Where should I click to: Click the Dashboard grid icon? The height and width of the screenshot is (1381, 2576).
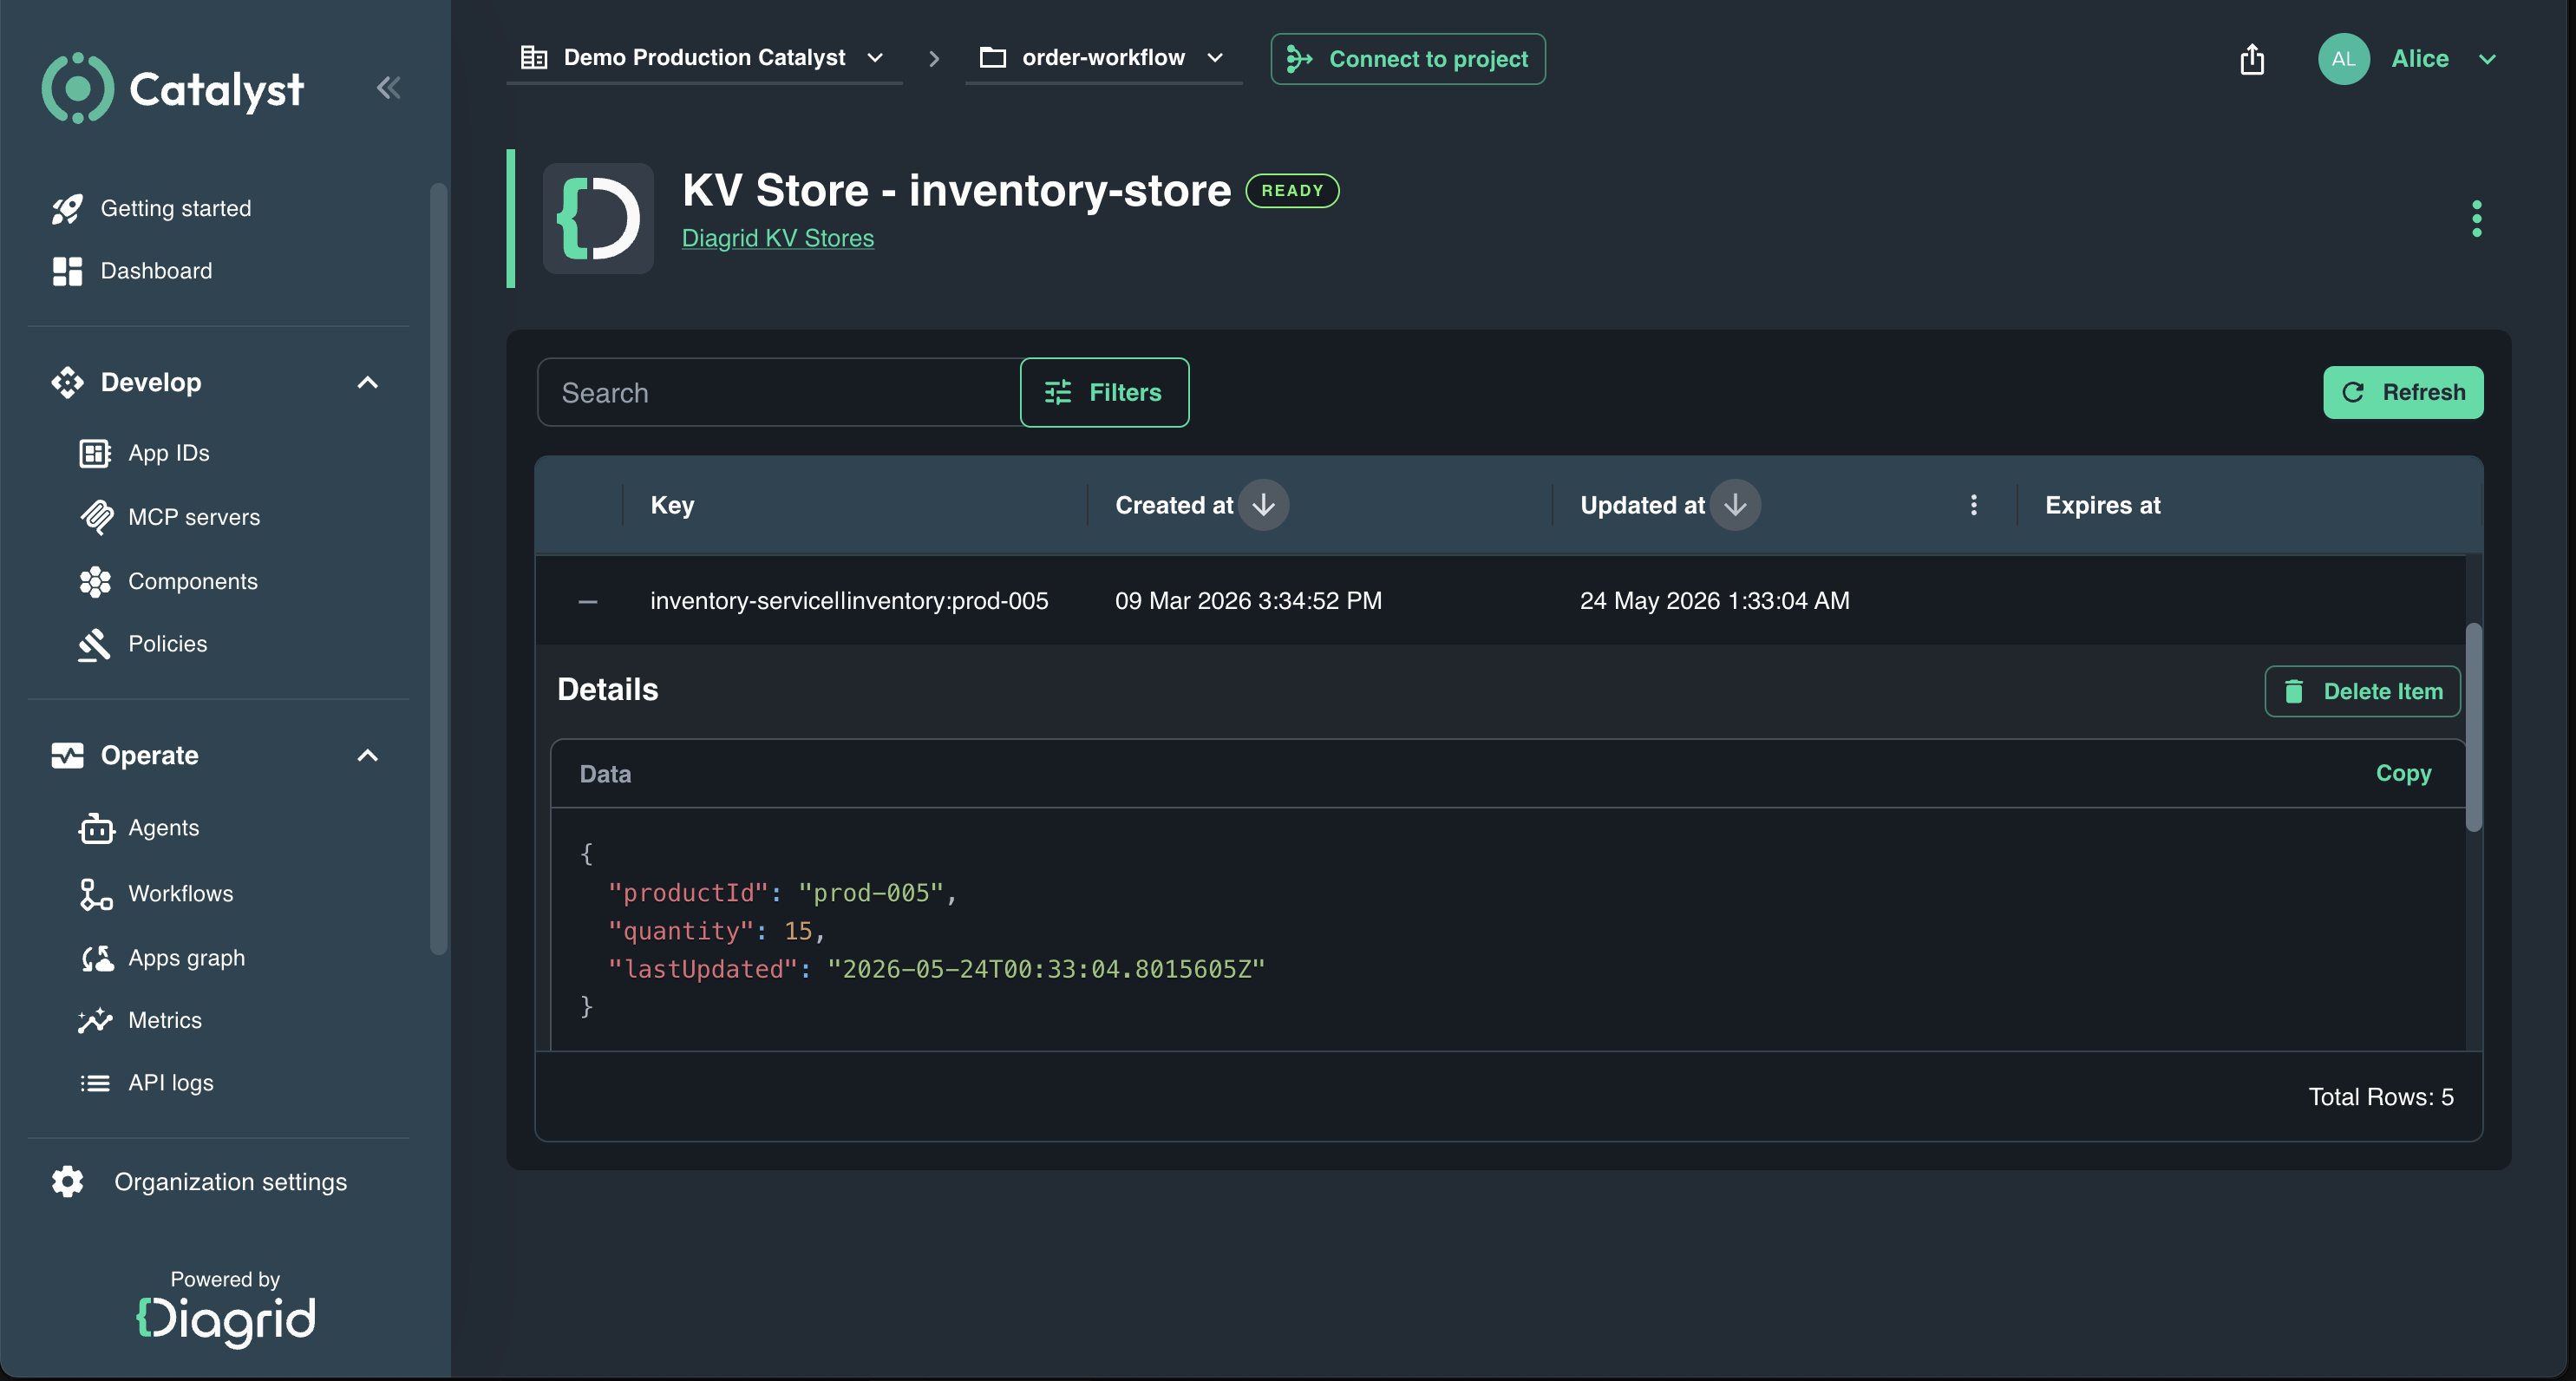(x=67, y=271)
